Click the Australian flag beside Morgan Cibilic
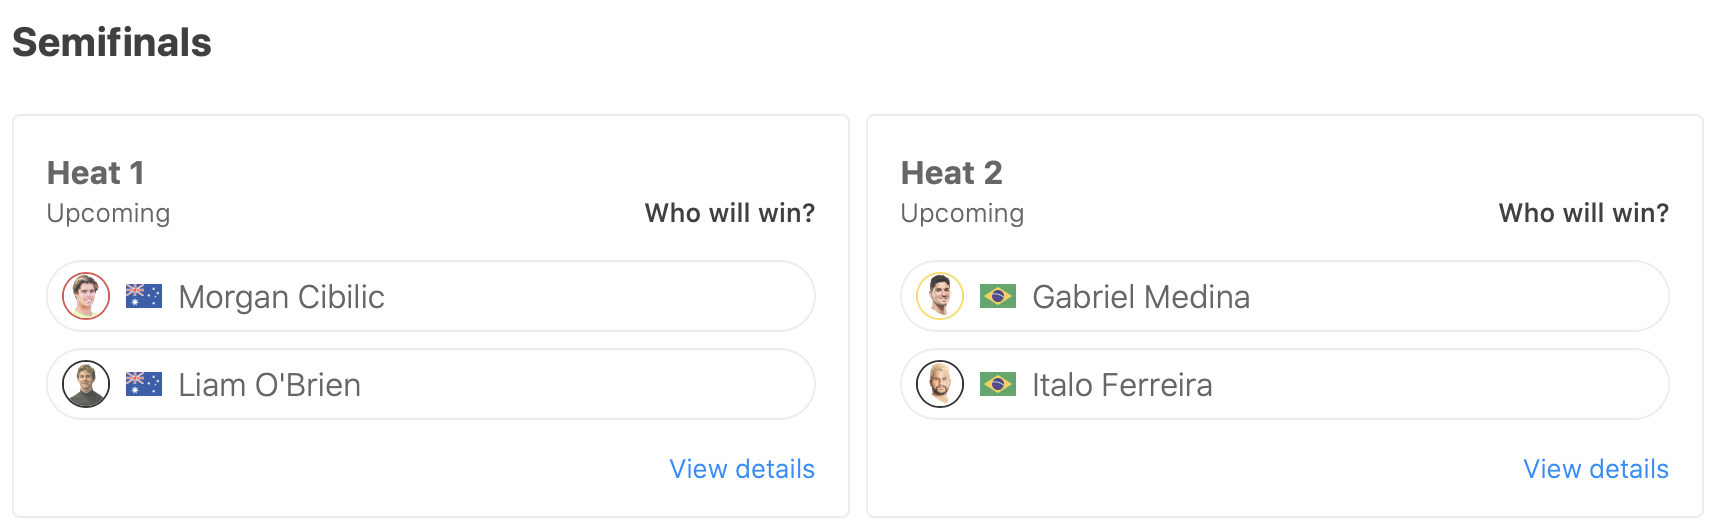The height and width of the screenshot is (528, 1720). coord(144,296)
